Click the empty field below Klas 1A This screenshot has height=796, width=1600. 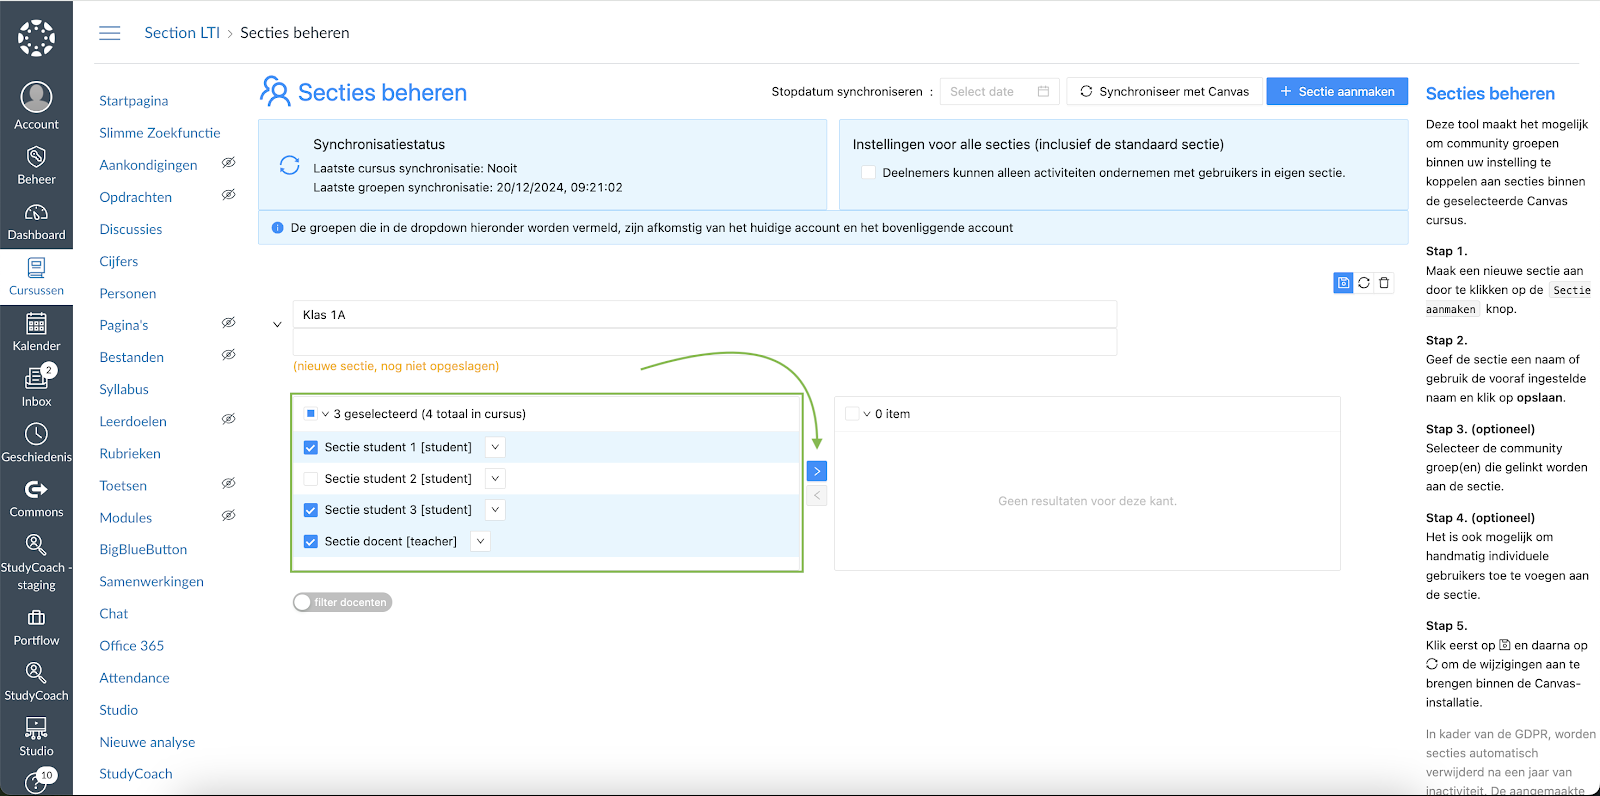coord(704,342)
